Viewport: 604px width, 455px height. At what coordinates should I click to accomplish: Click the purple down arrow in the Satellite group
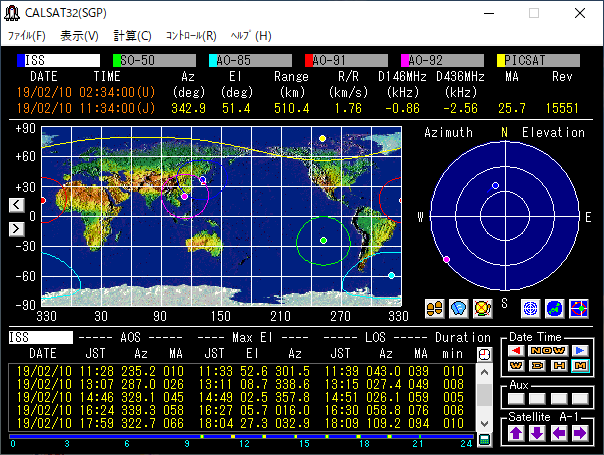538,433
